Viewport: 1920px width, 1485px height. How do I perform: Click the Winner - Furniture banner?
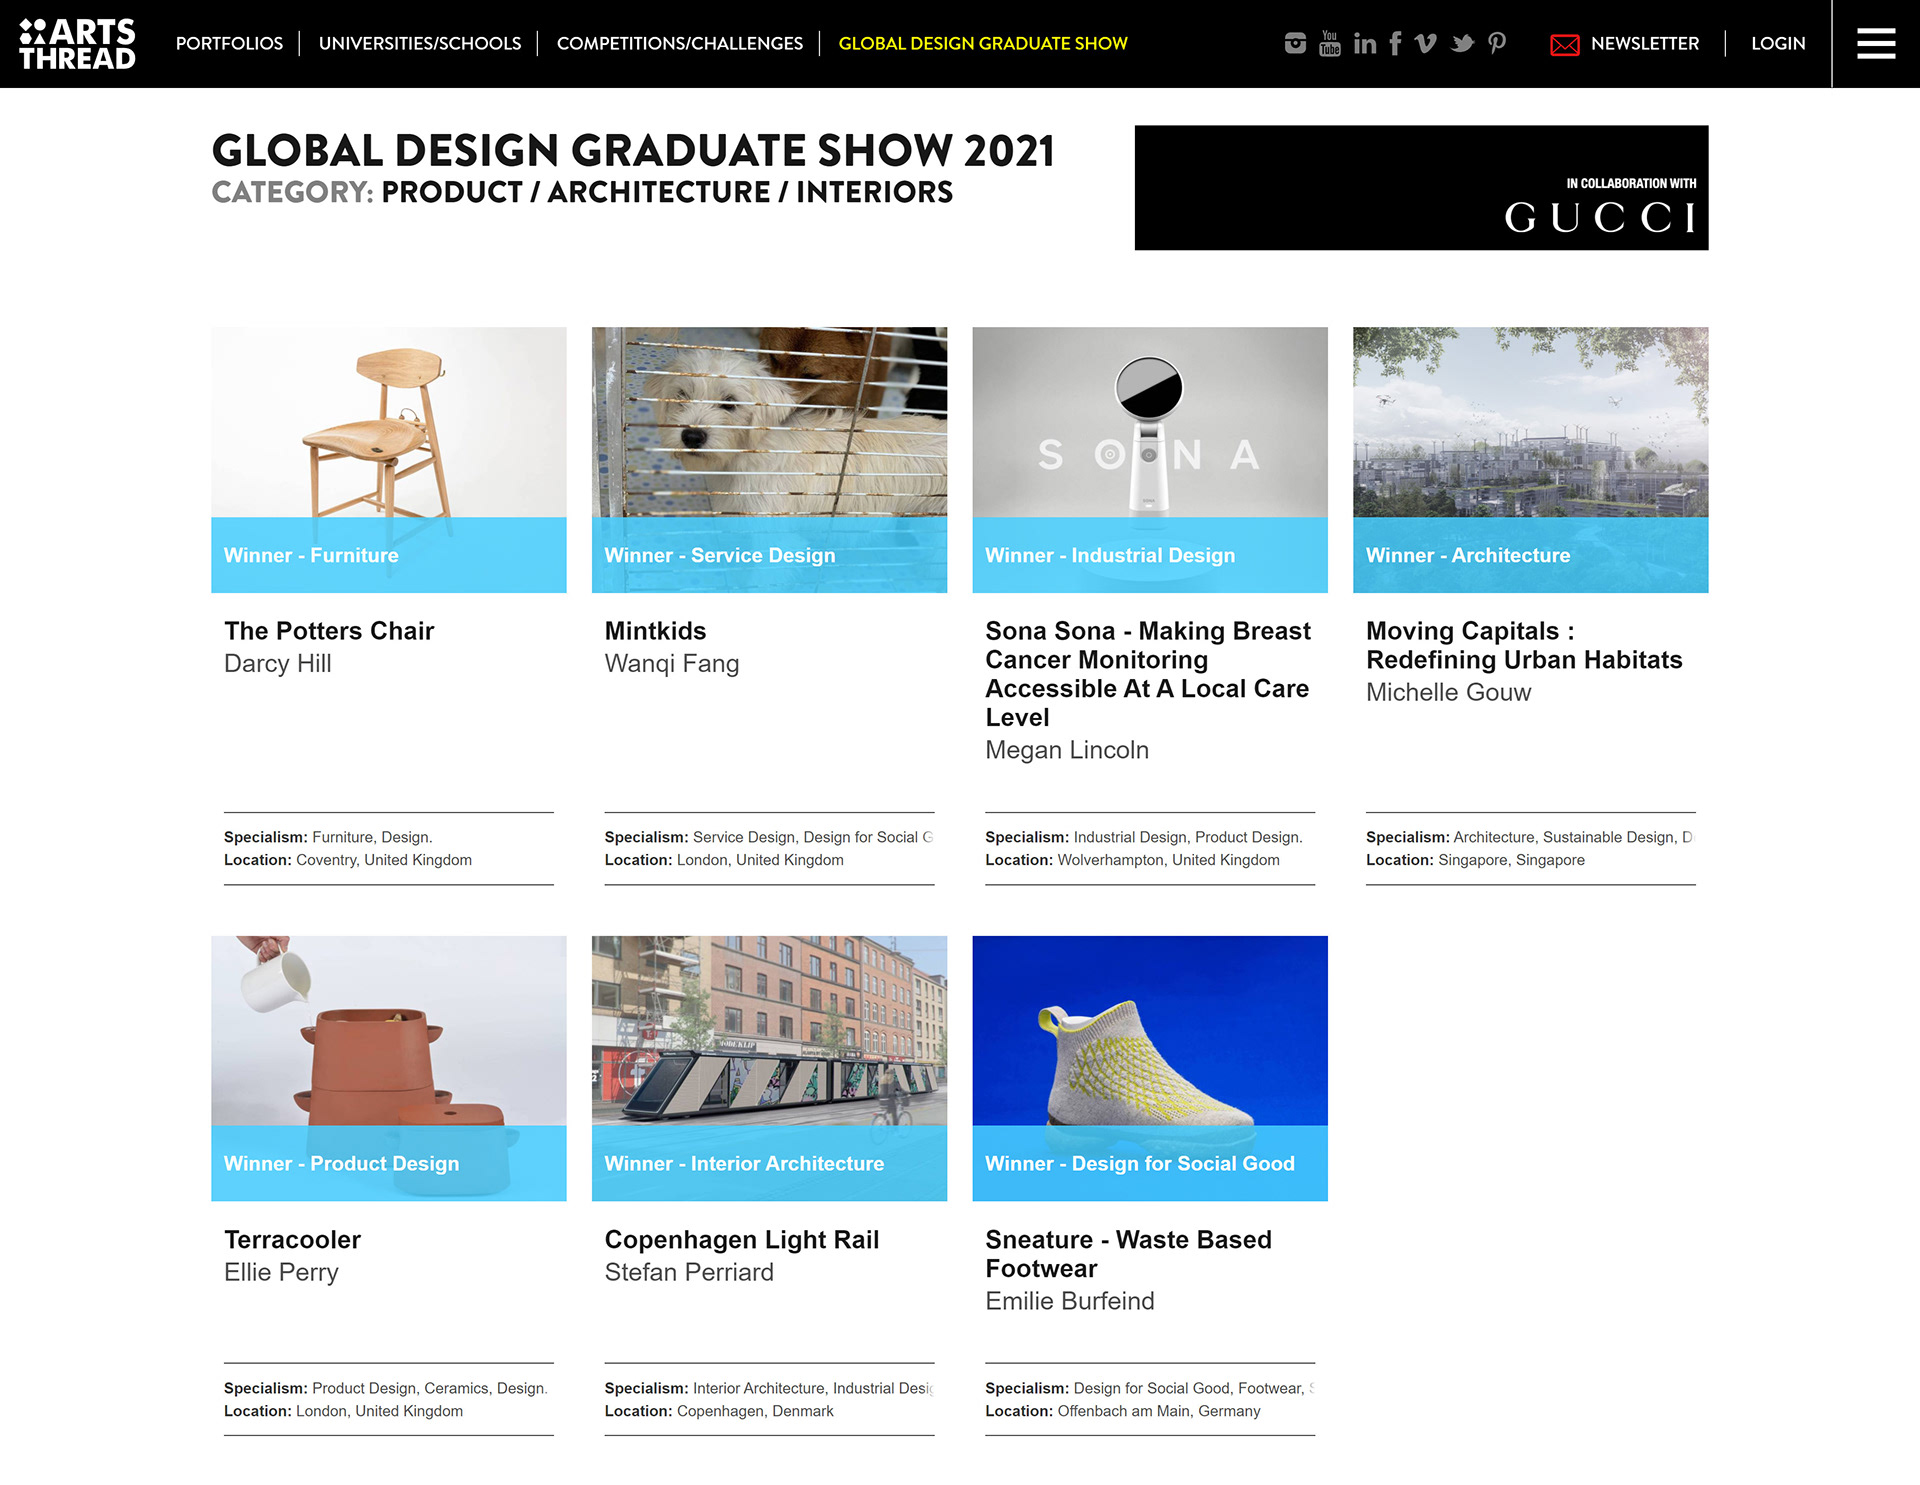[388, 555]
